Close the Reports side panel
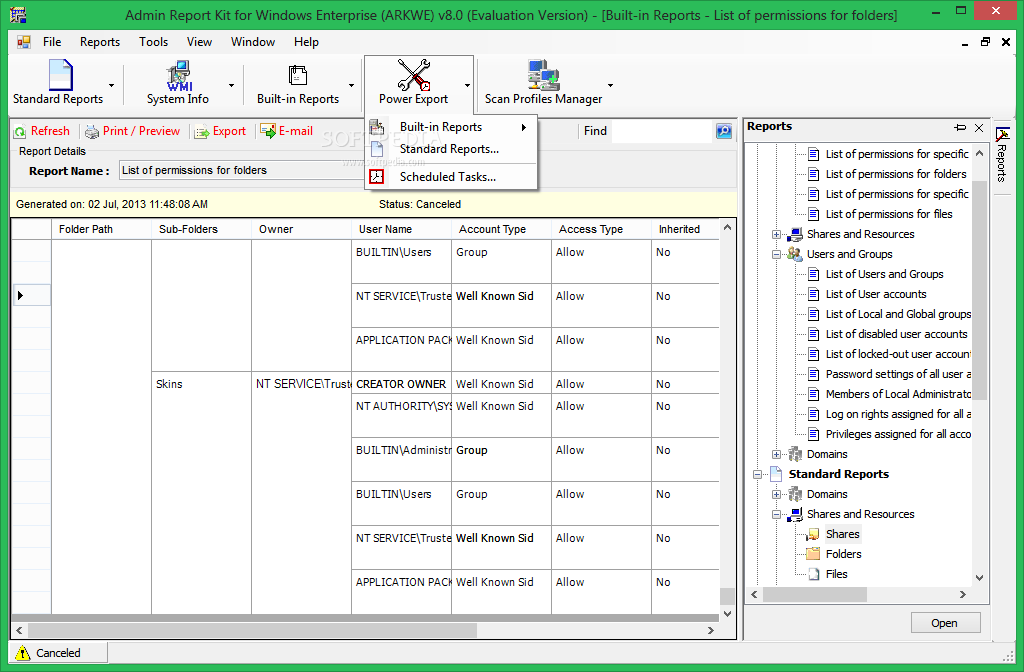 979,128
